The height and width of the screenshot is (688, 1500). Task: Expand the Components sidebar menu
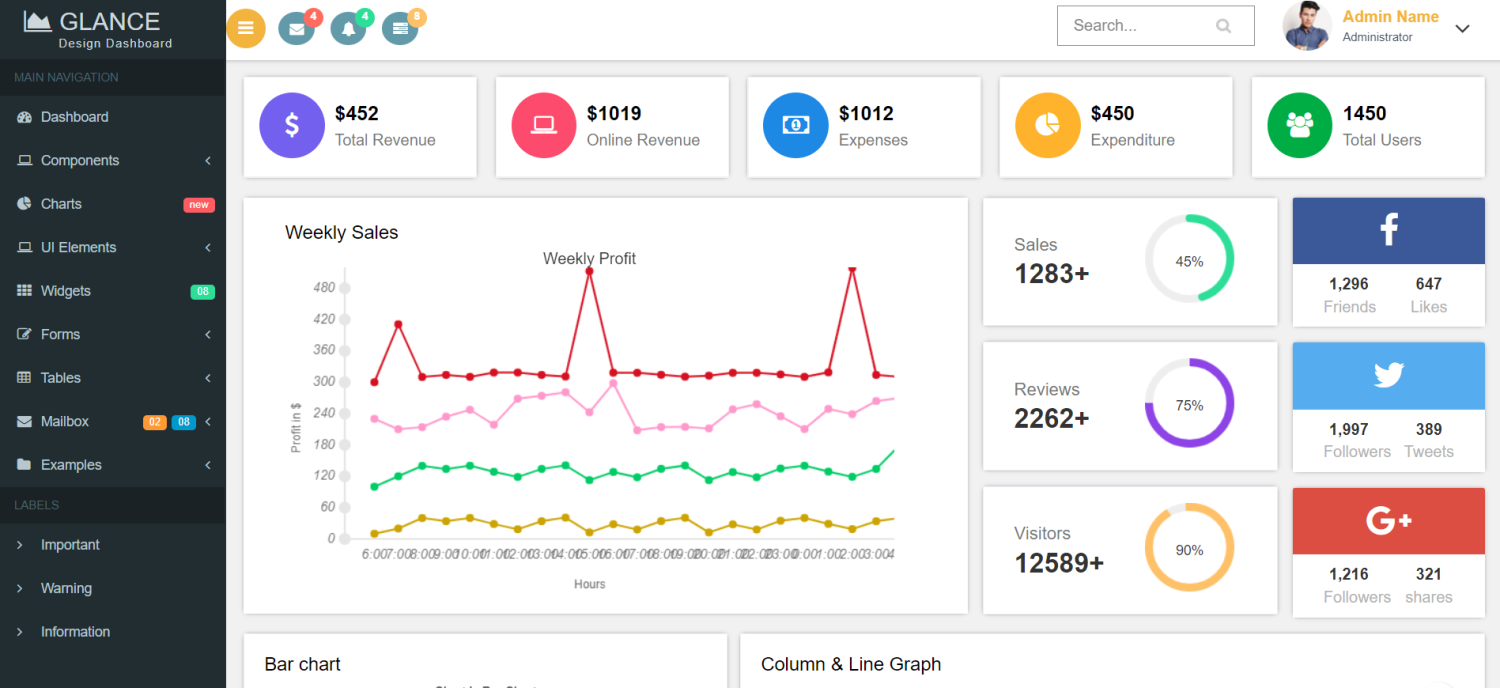pyautogui.click(x=80, y=160)
